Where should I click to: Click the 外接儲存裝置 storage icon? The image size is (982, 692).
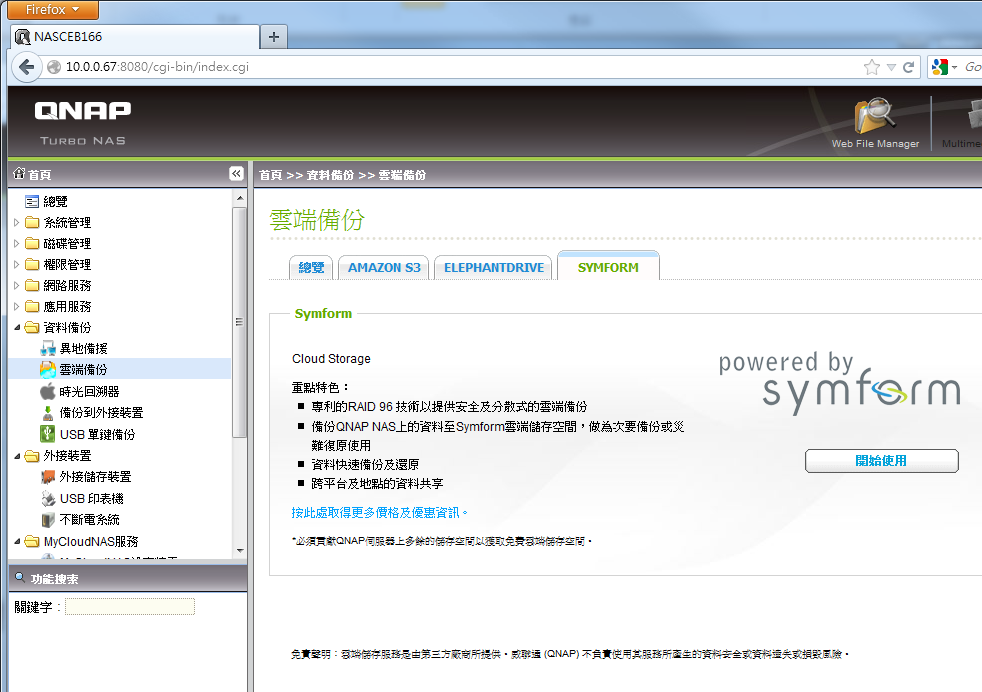tap(48, 477)
